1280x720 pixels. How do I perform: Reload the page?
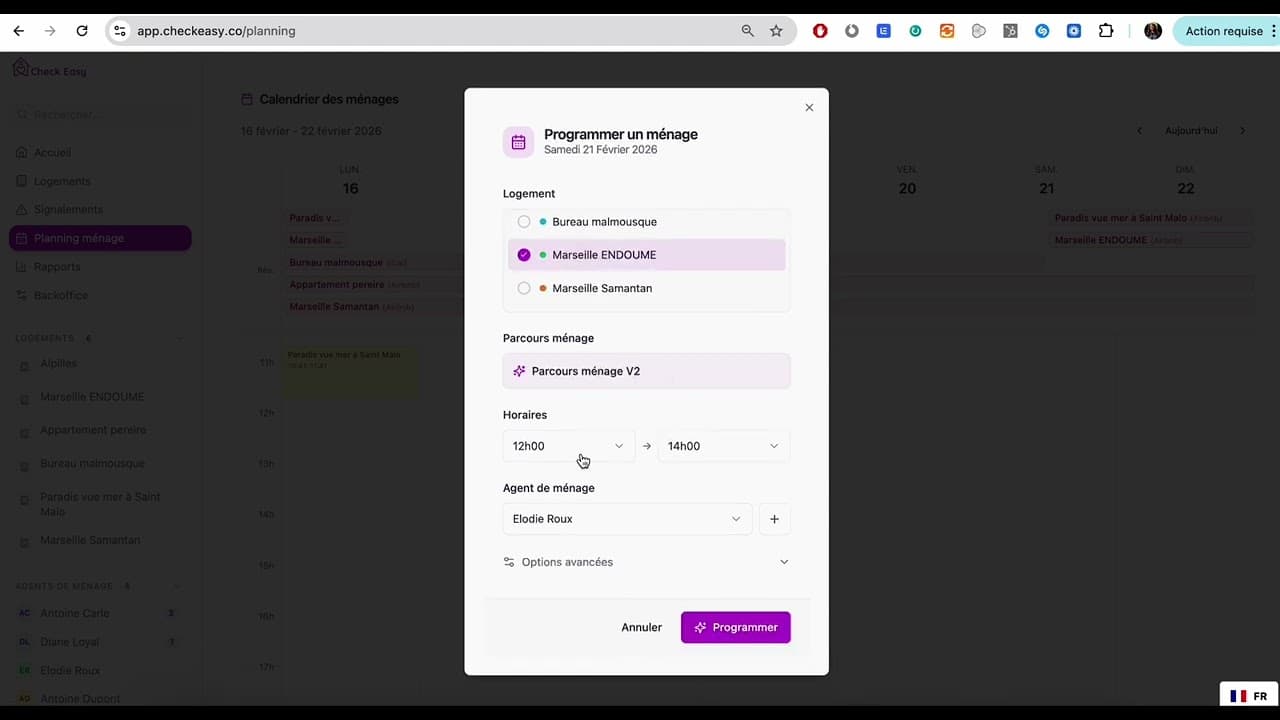(x=82, y=31)
